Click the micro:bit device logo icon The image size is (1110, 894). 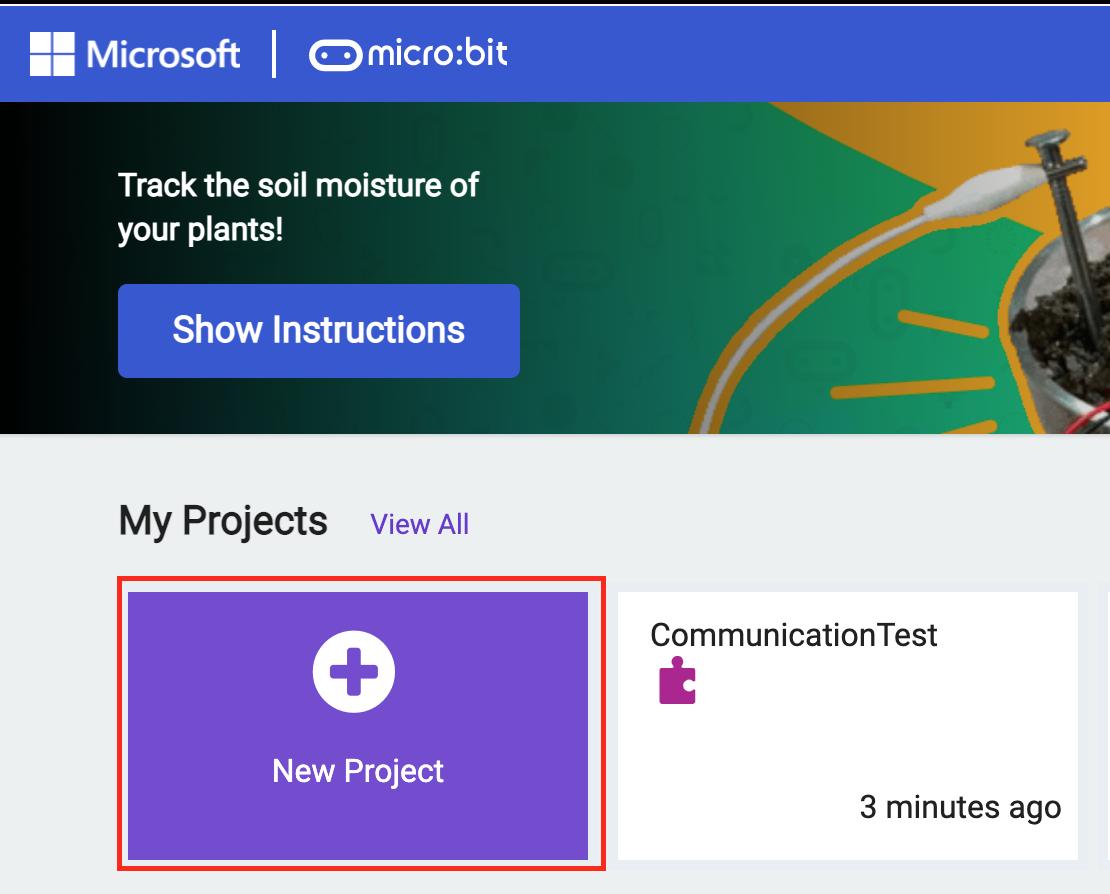pyautogui.click(x=336, y=56)
